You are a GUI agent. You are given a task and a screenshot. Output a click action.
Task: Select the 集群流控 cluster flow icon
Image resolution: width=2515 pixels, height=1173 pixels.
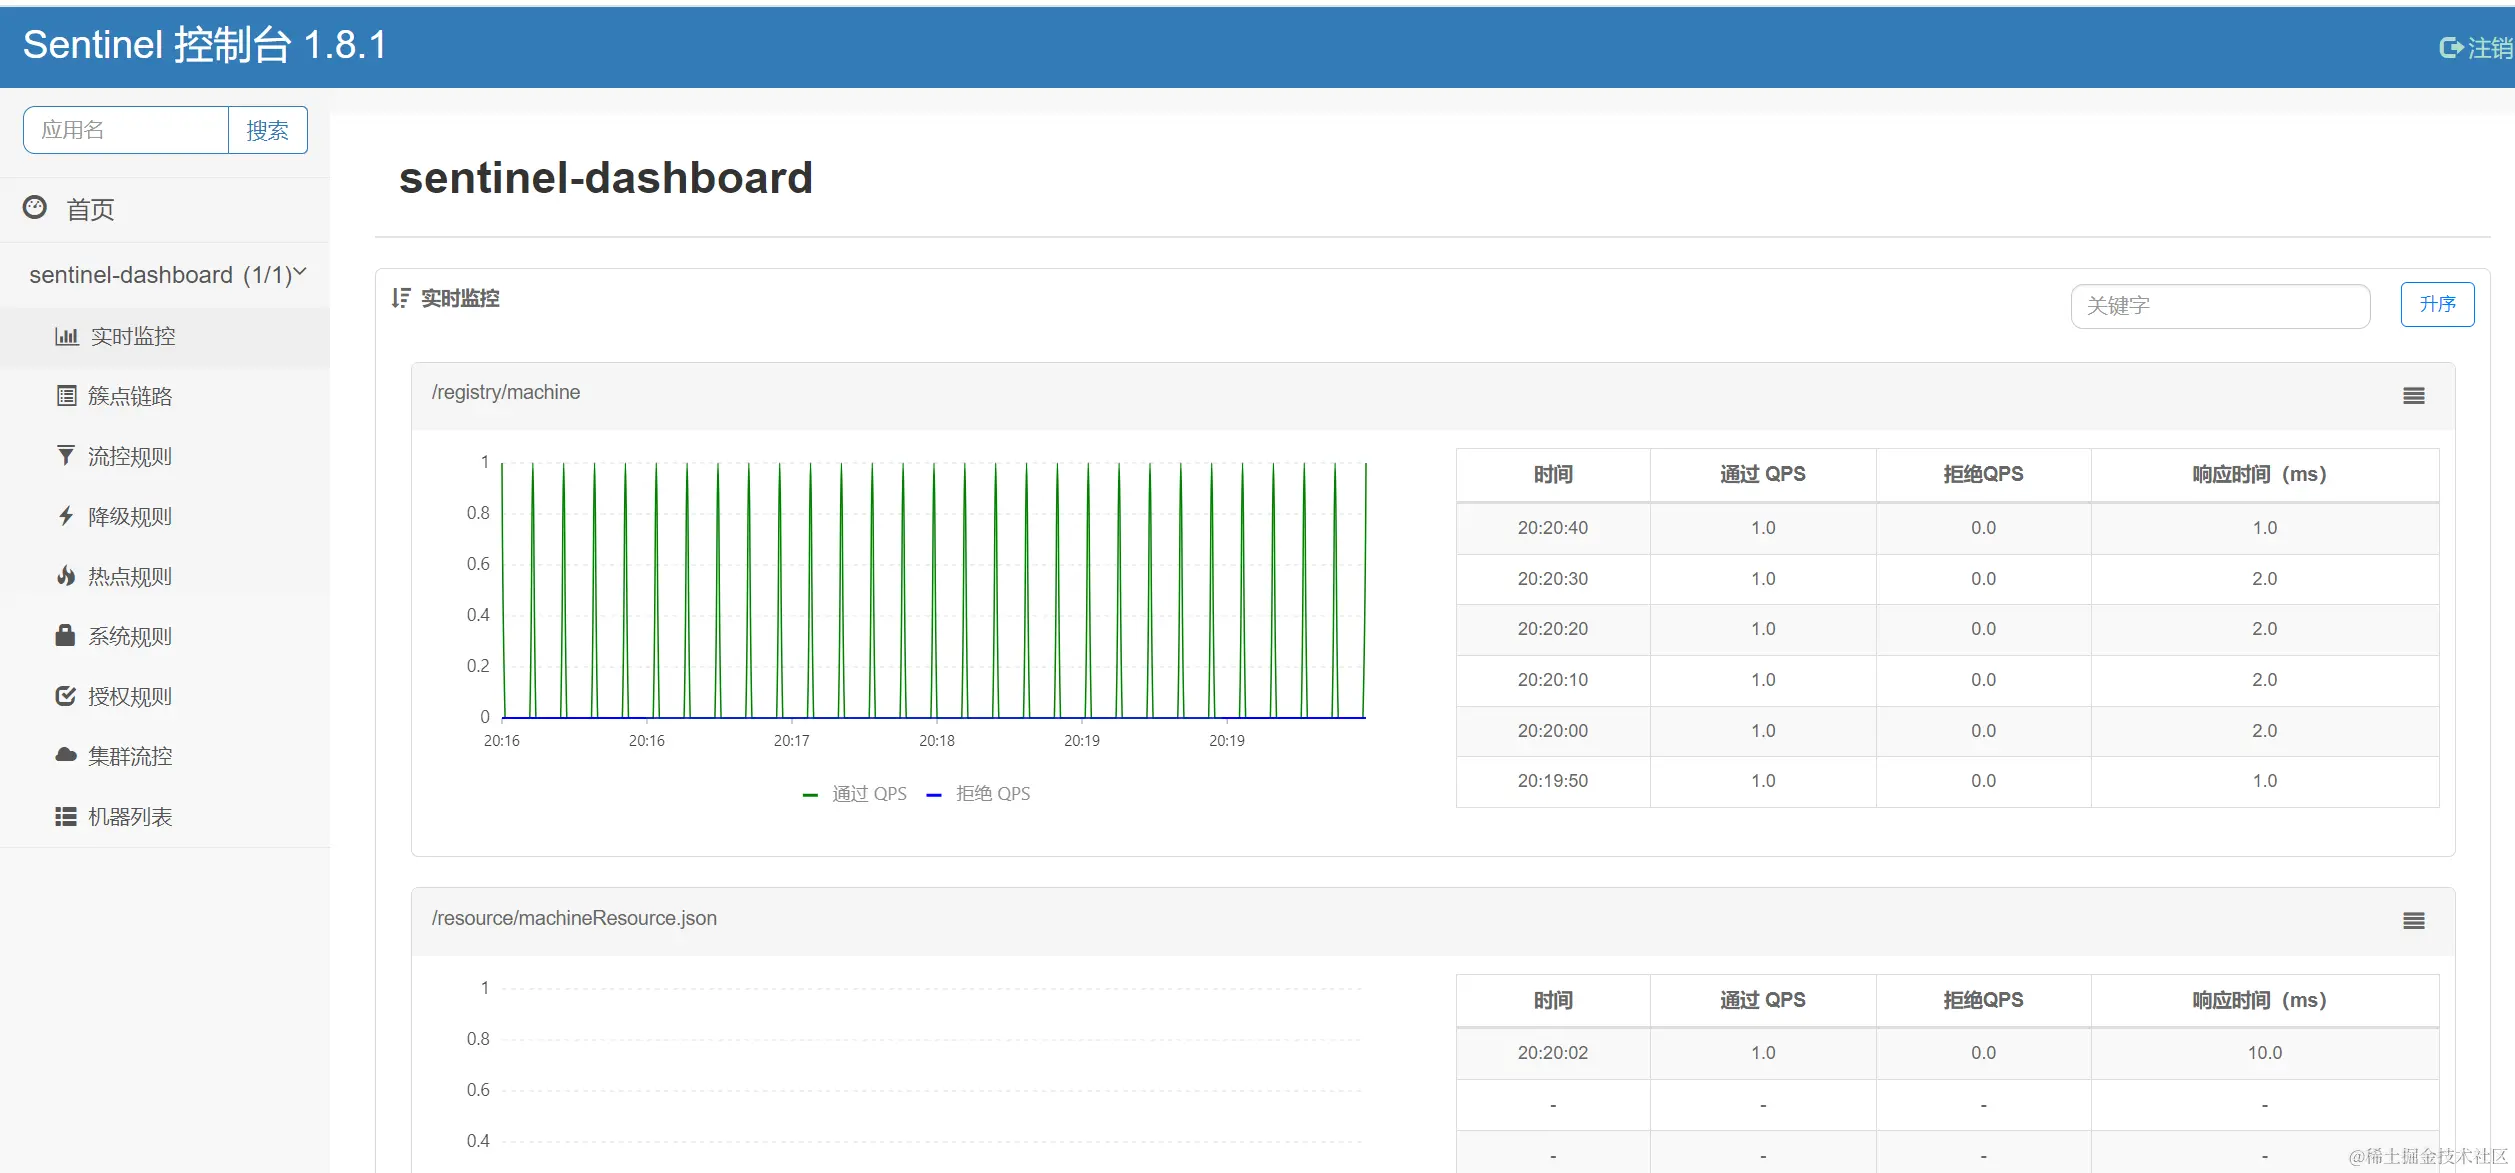[64, 756]
